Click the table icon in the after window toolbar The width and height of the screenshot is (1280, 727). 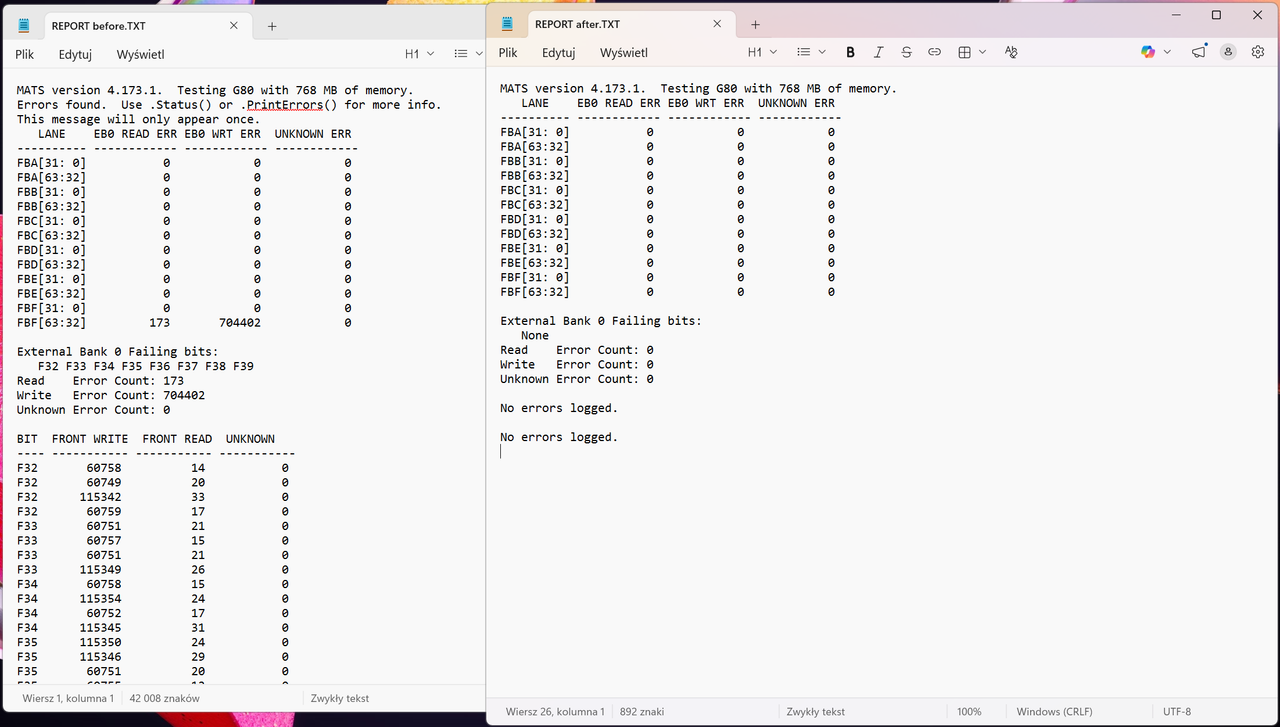964,52
